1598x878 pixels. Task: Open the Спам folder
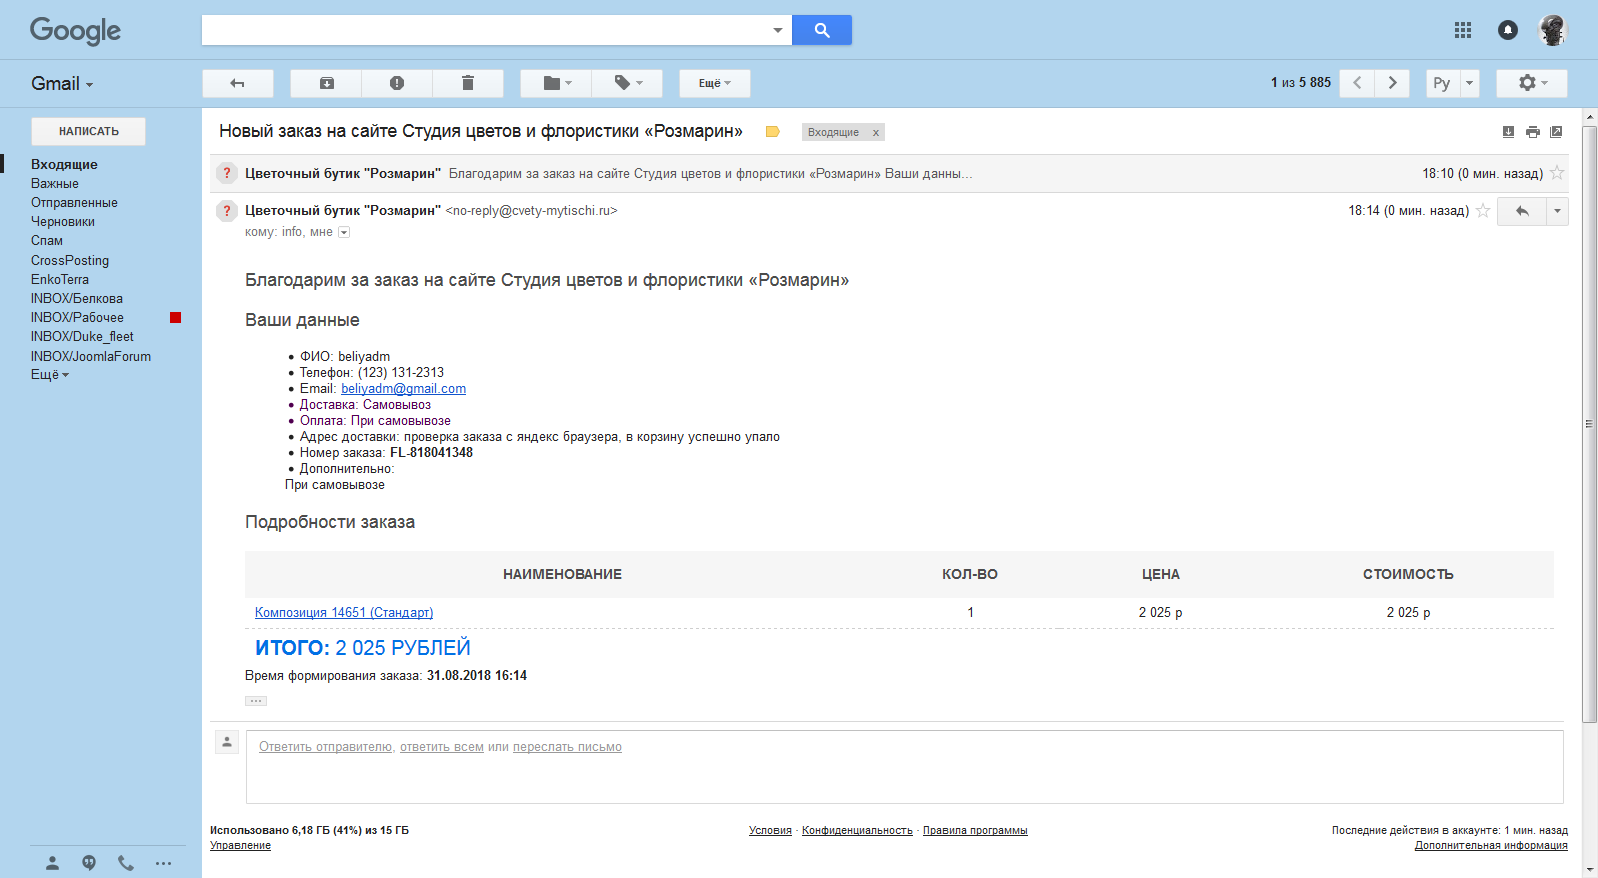click(47, 240)
